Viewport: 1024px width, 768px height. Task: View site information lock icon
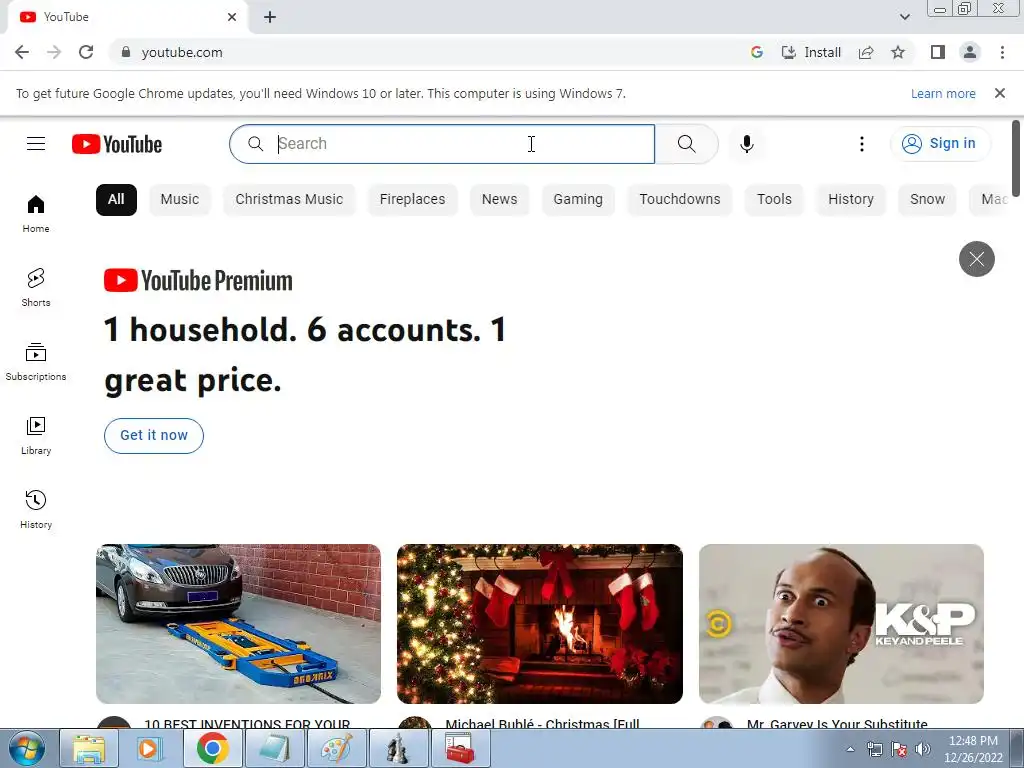tap(126, 52)
